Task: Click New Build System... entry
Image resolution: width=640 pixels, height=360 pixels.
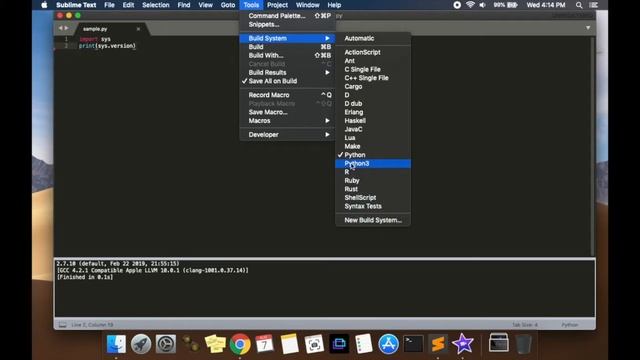Action: (x=373, y=220)
